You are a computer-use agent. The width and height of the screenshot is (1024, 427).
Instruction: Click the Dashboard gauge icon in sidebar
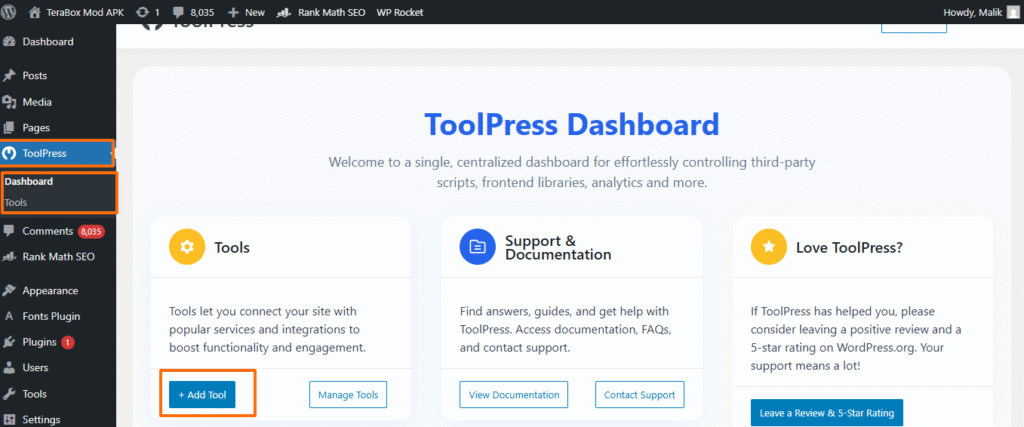tap(9, 42)
